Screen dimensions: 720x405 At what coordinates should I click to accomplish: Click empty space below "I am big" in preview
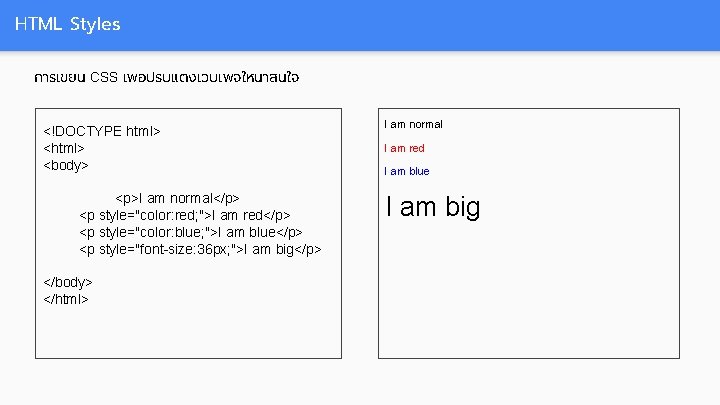click(528, 290)
